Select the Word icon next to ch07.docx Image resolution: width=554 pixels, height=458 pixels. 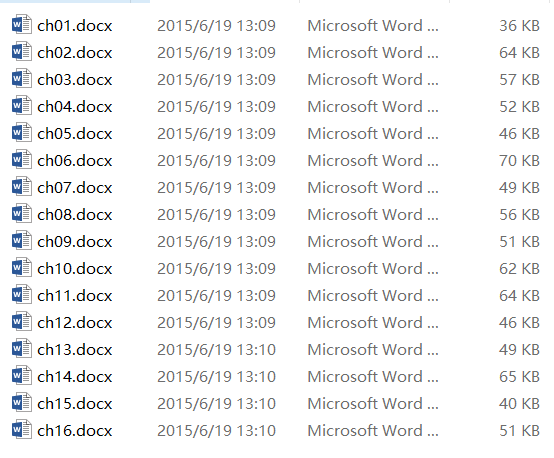[22, 186]
